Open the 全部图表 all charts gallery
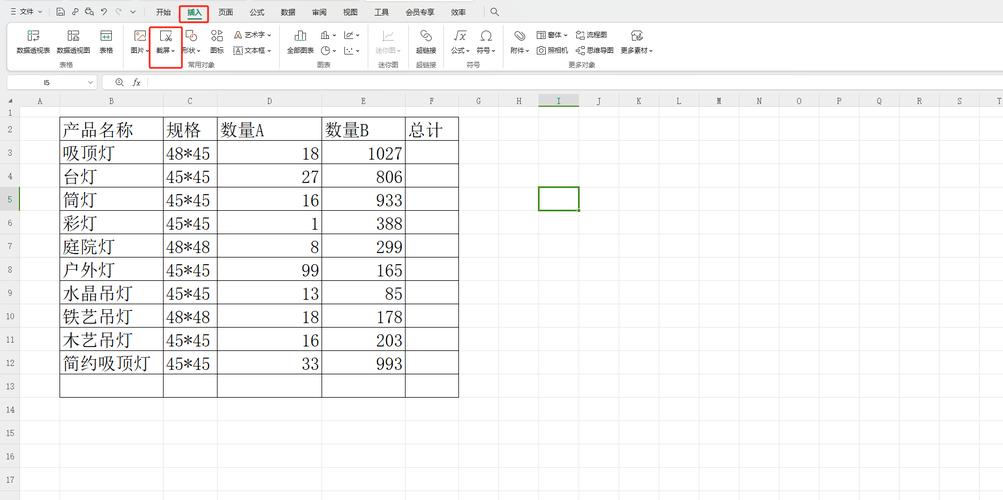This screenshot has width=1003, height=500. [x=300, y=41]
